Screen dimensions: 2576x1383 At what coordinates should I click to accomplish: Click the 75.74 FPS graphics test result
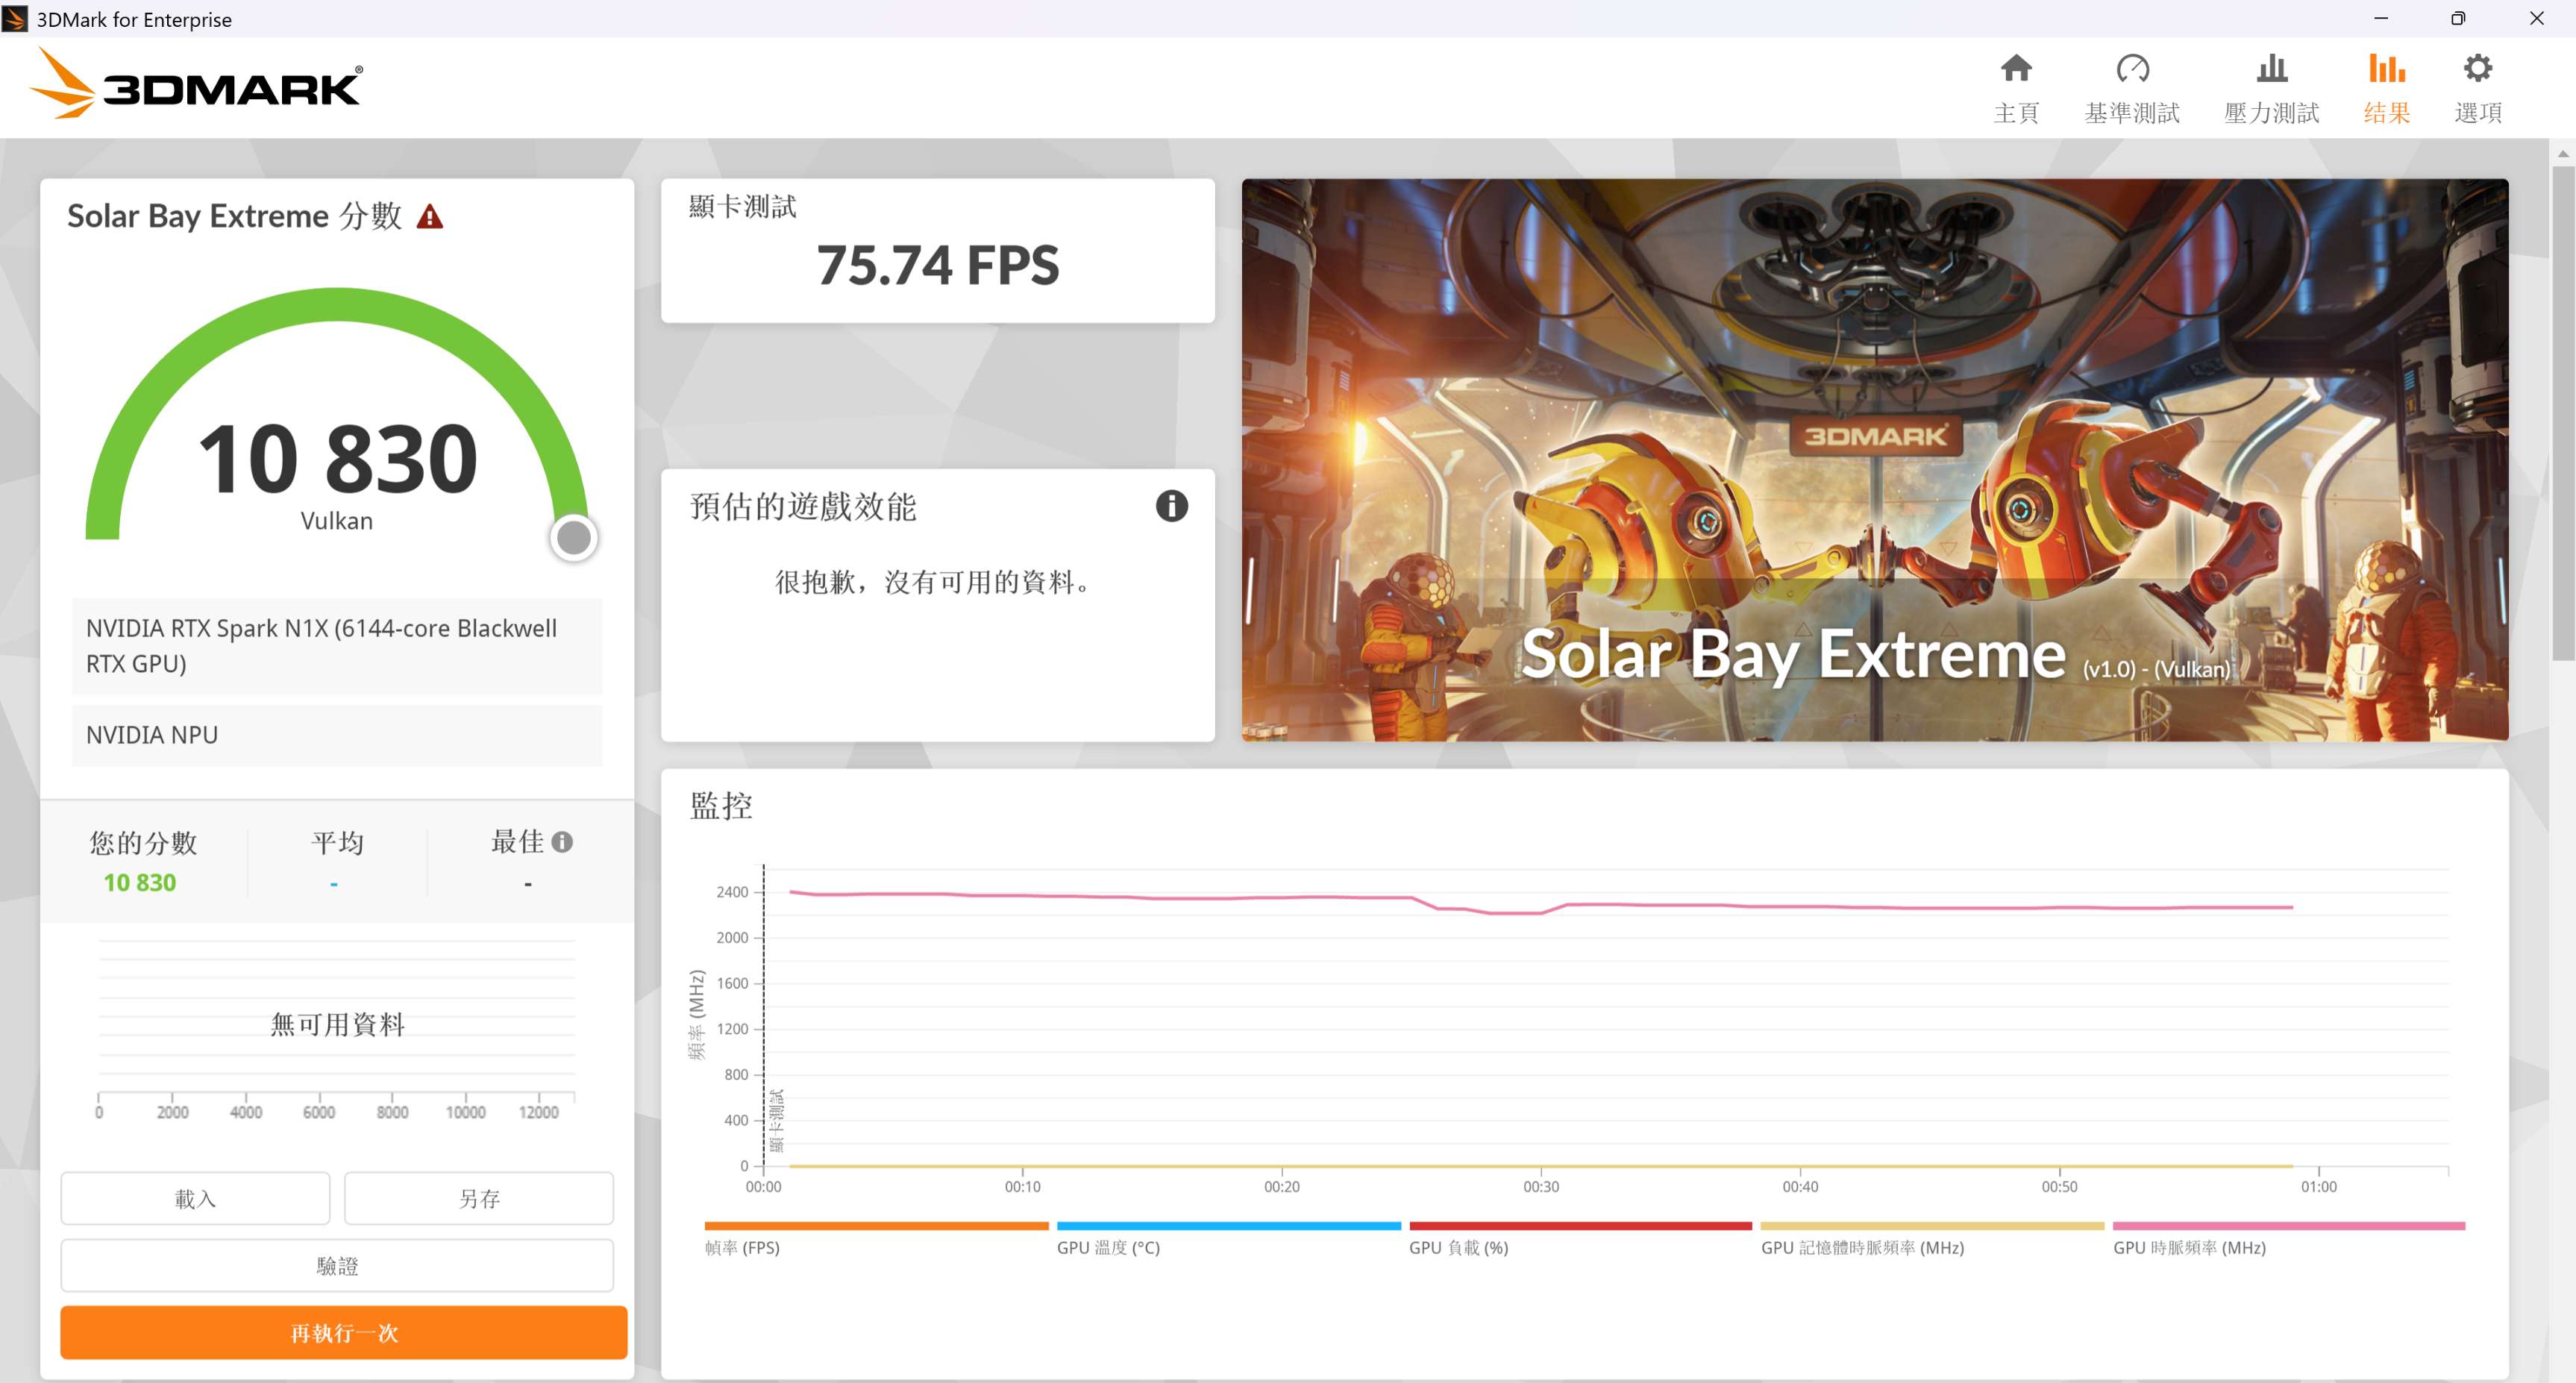click(x=937, y=266)
